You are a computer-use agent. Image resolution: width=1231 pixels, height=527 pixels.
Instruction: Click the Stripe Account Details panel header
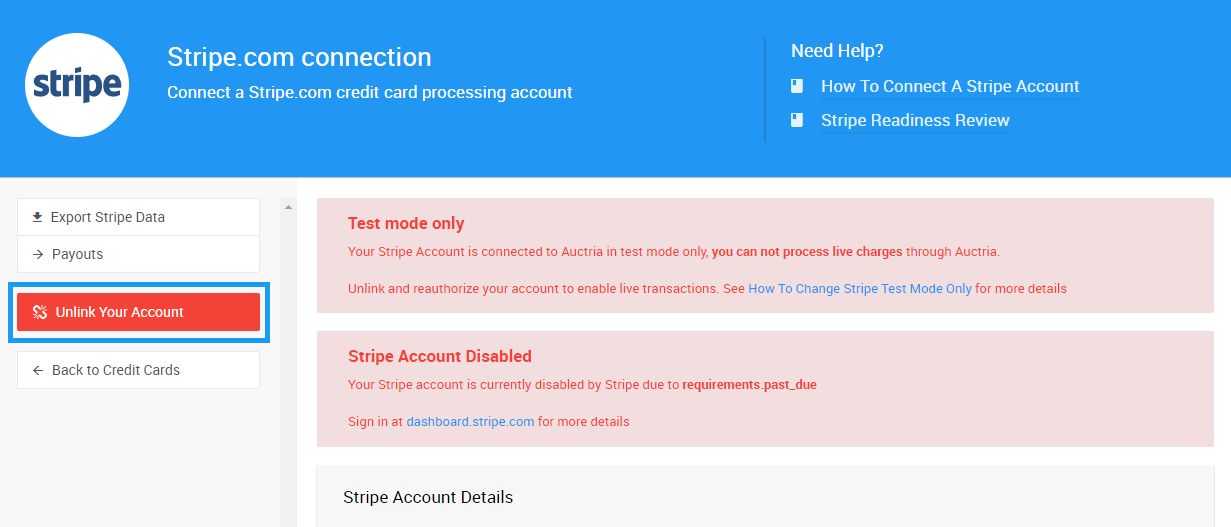pyautogui.click(x=428, y=497)
